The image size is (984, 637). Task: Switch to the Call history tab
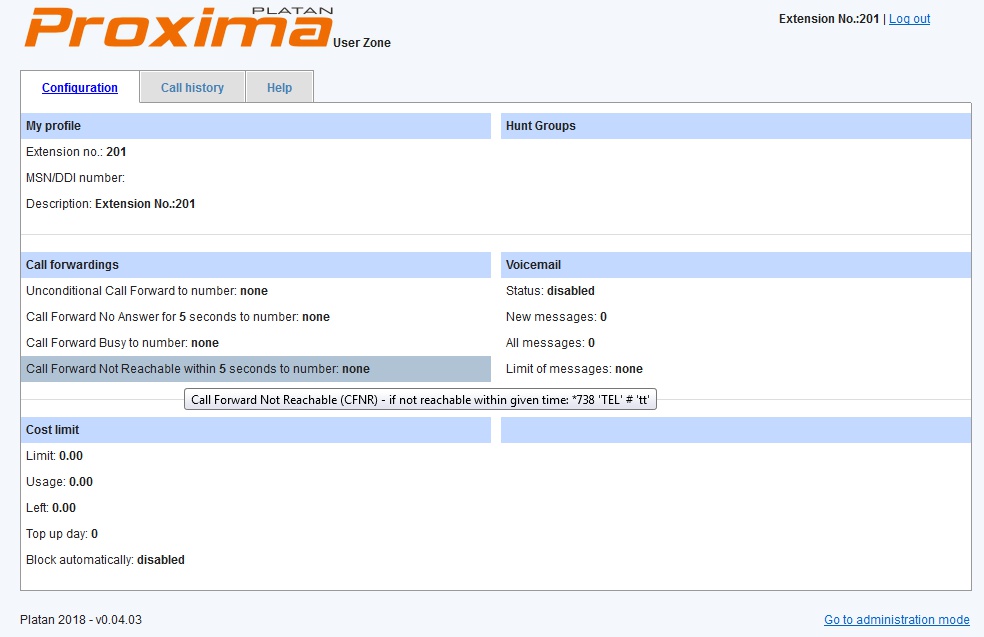[x=192, y=88]
